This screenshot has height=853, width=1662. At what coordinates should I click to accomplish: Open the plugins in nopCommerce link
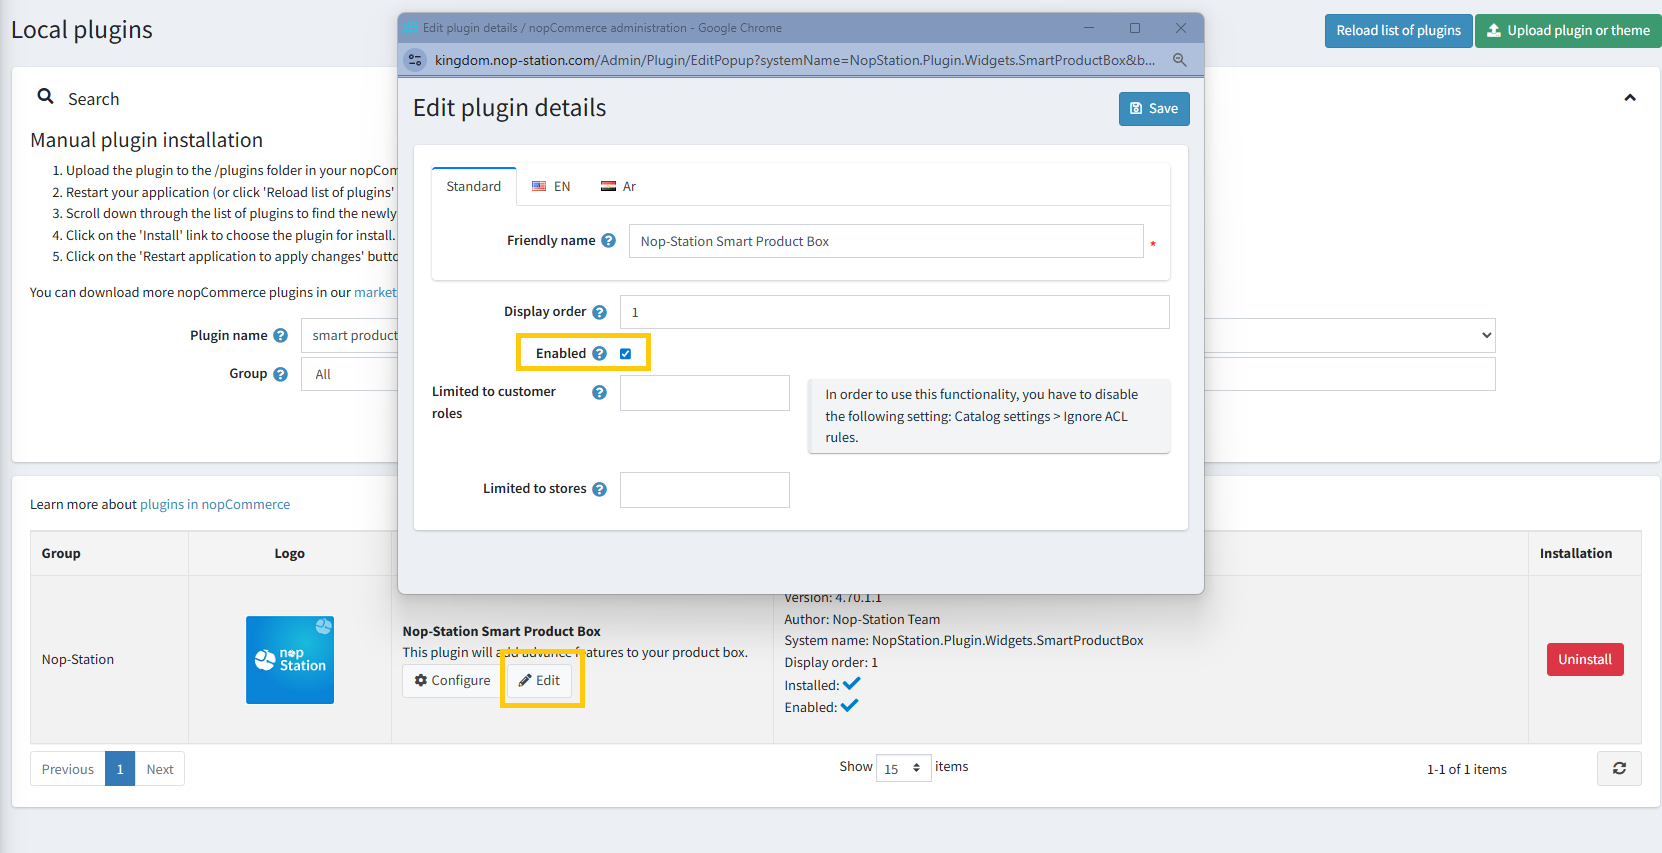pos(215,505)
